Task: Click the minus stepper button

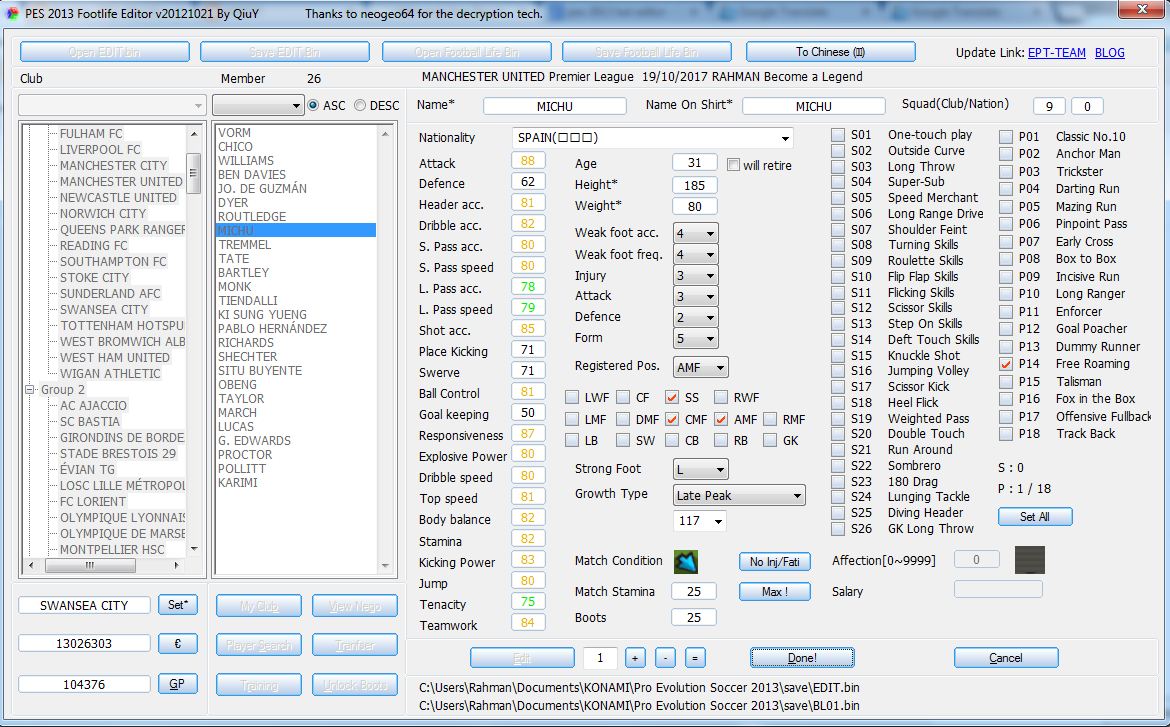Action: [x=665, y=658]
